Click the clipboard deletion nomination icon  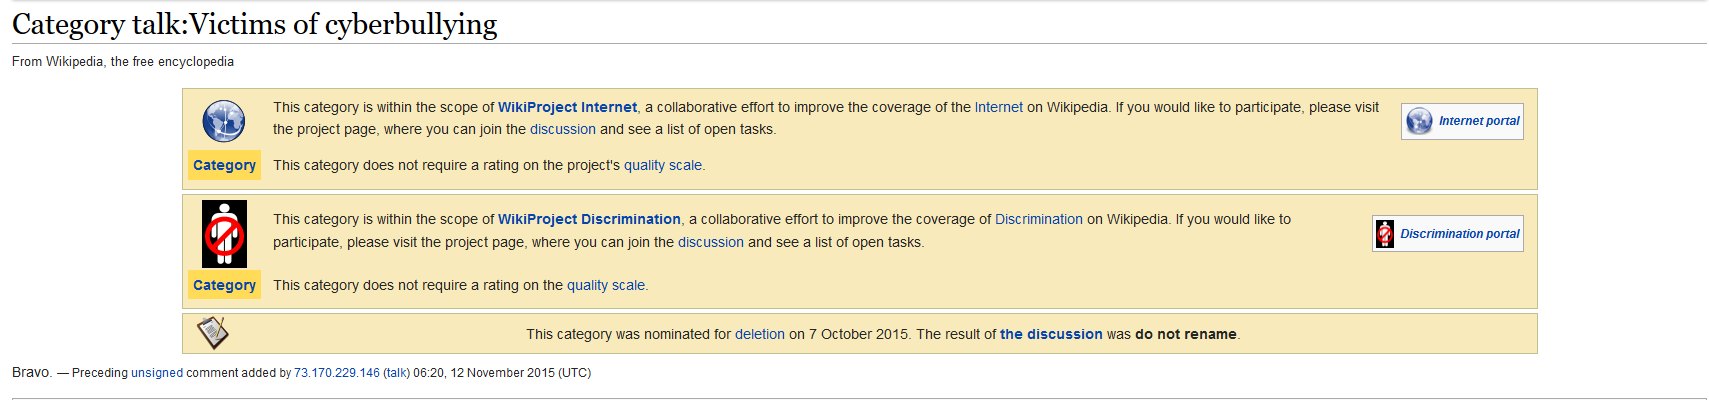213,333
